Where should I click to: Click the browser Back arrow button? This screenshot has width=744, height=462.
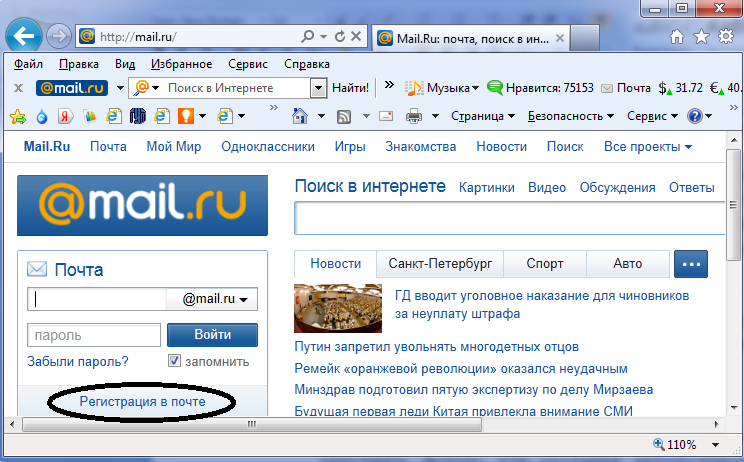click(23, 36)
